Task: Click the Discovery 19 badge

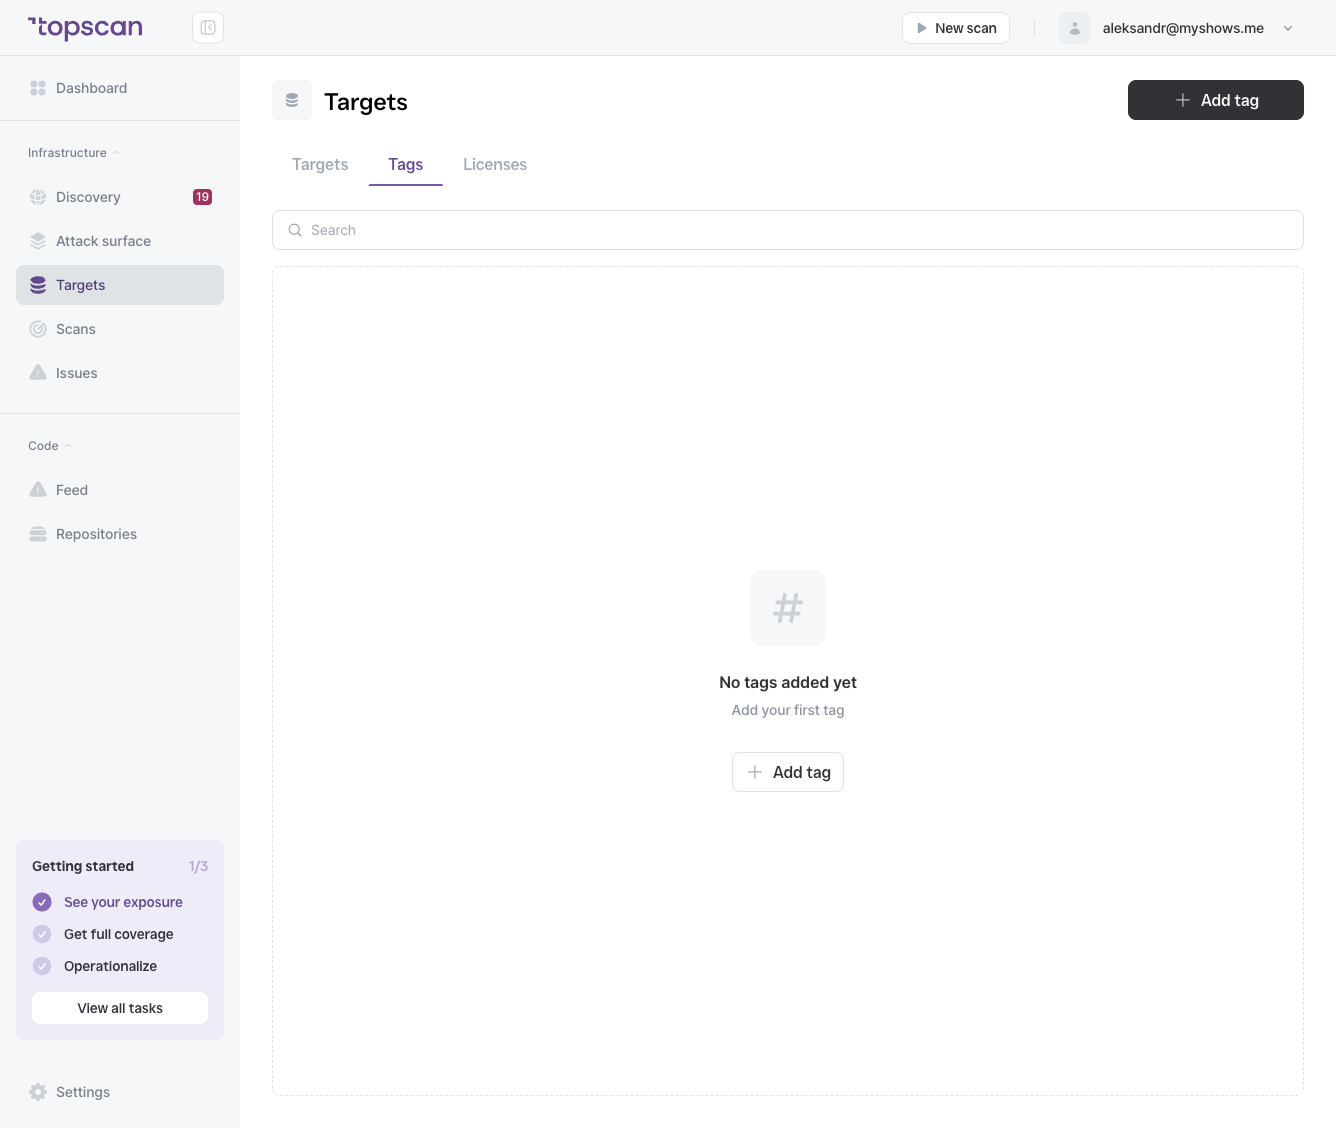Action: point(202,197)
